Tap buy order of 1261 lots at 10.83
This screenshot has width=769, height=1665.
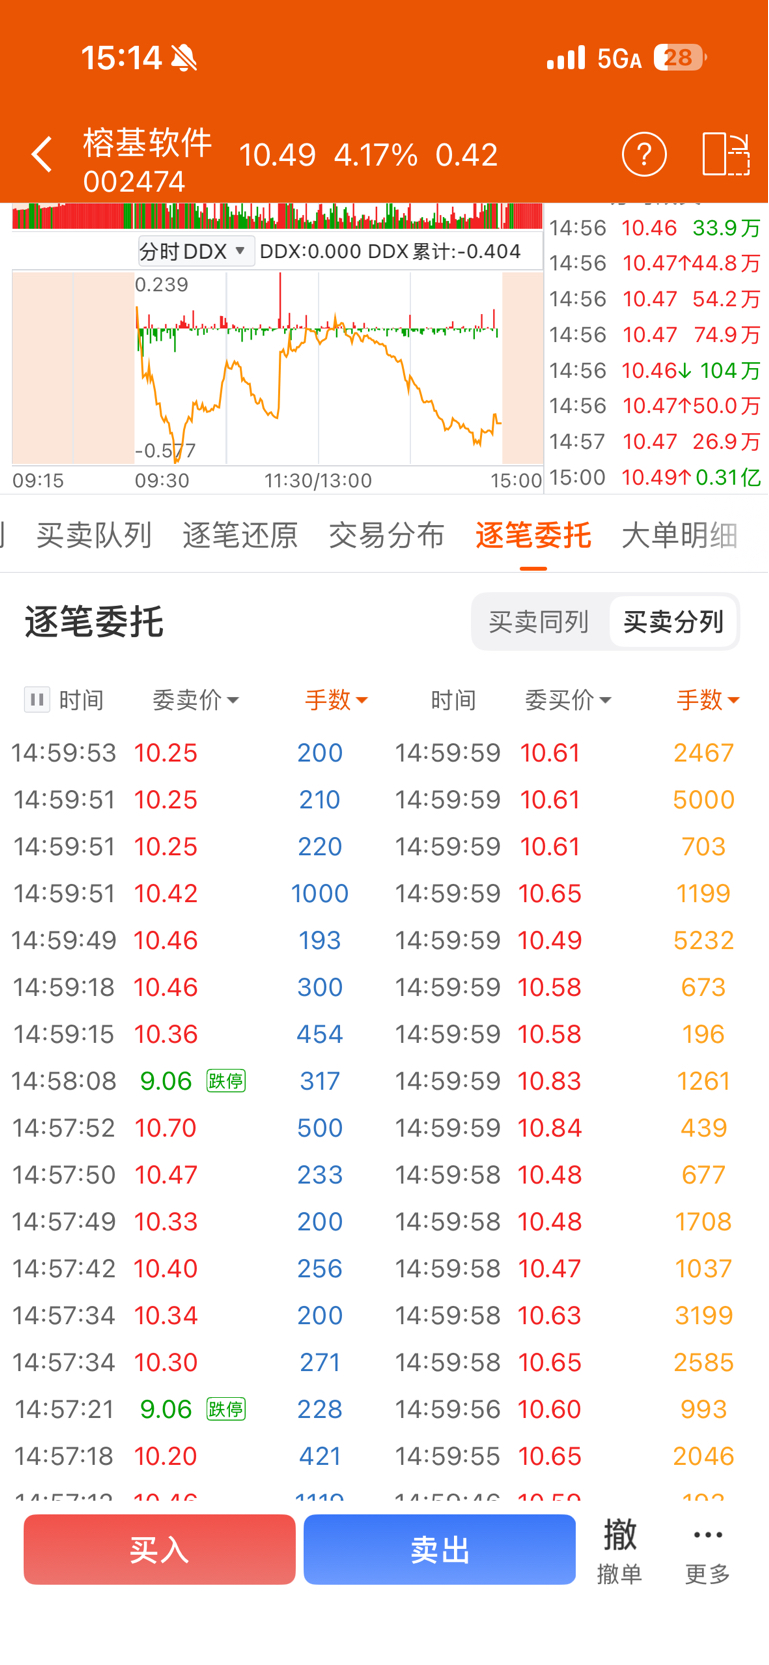tap(576, 1081)
